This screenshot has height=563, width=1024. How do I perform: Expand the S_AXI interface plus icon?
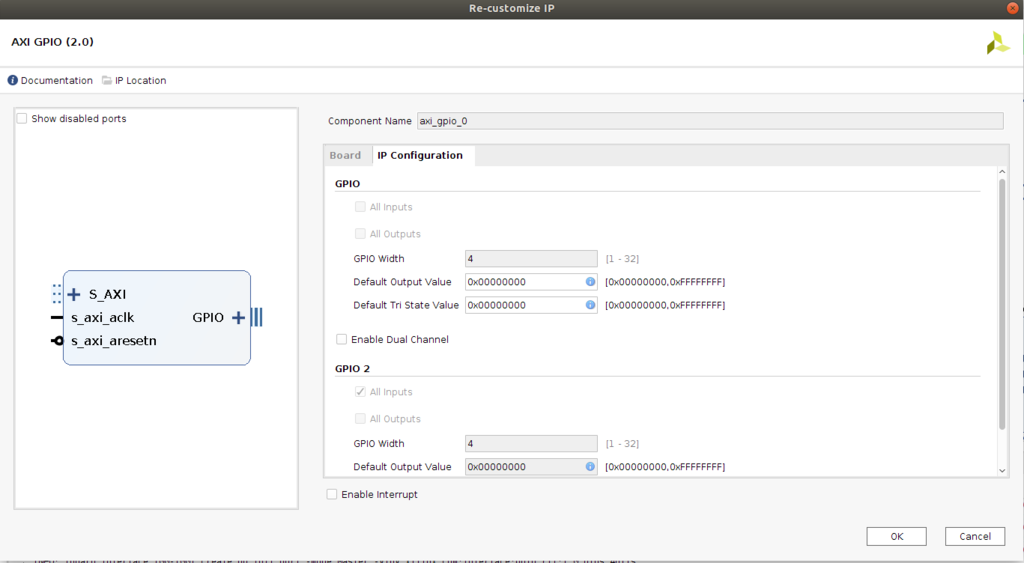[x=74, y=295]
